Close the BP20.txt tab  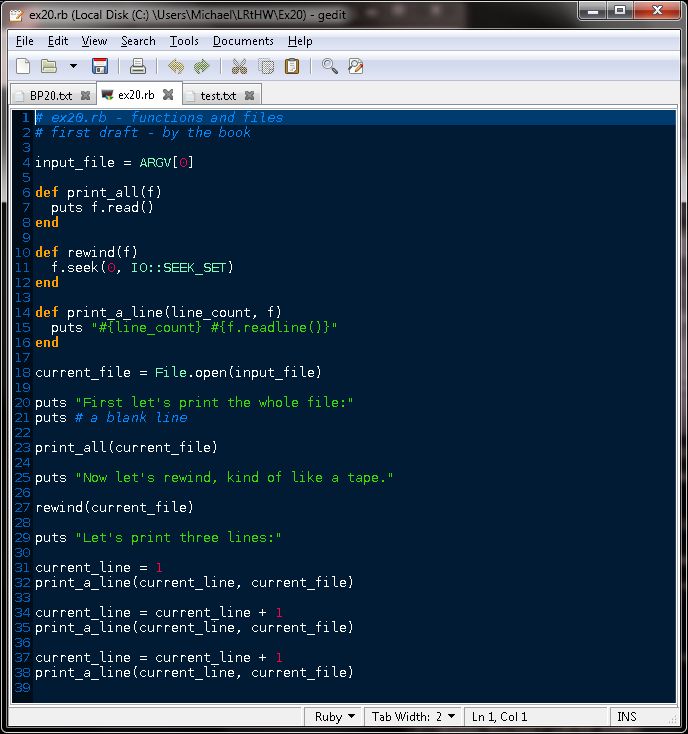point(85,96)
